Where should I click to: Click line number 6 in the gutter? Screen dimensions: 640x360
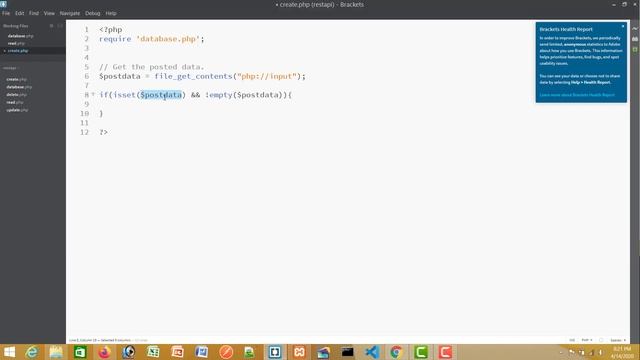click(87, 76)
